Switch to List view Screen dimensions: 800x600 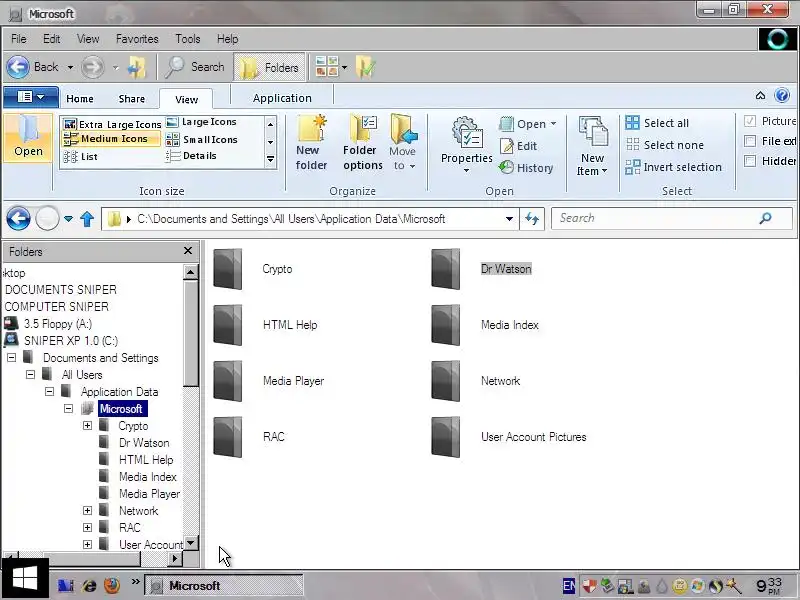tap(80, 157)
